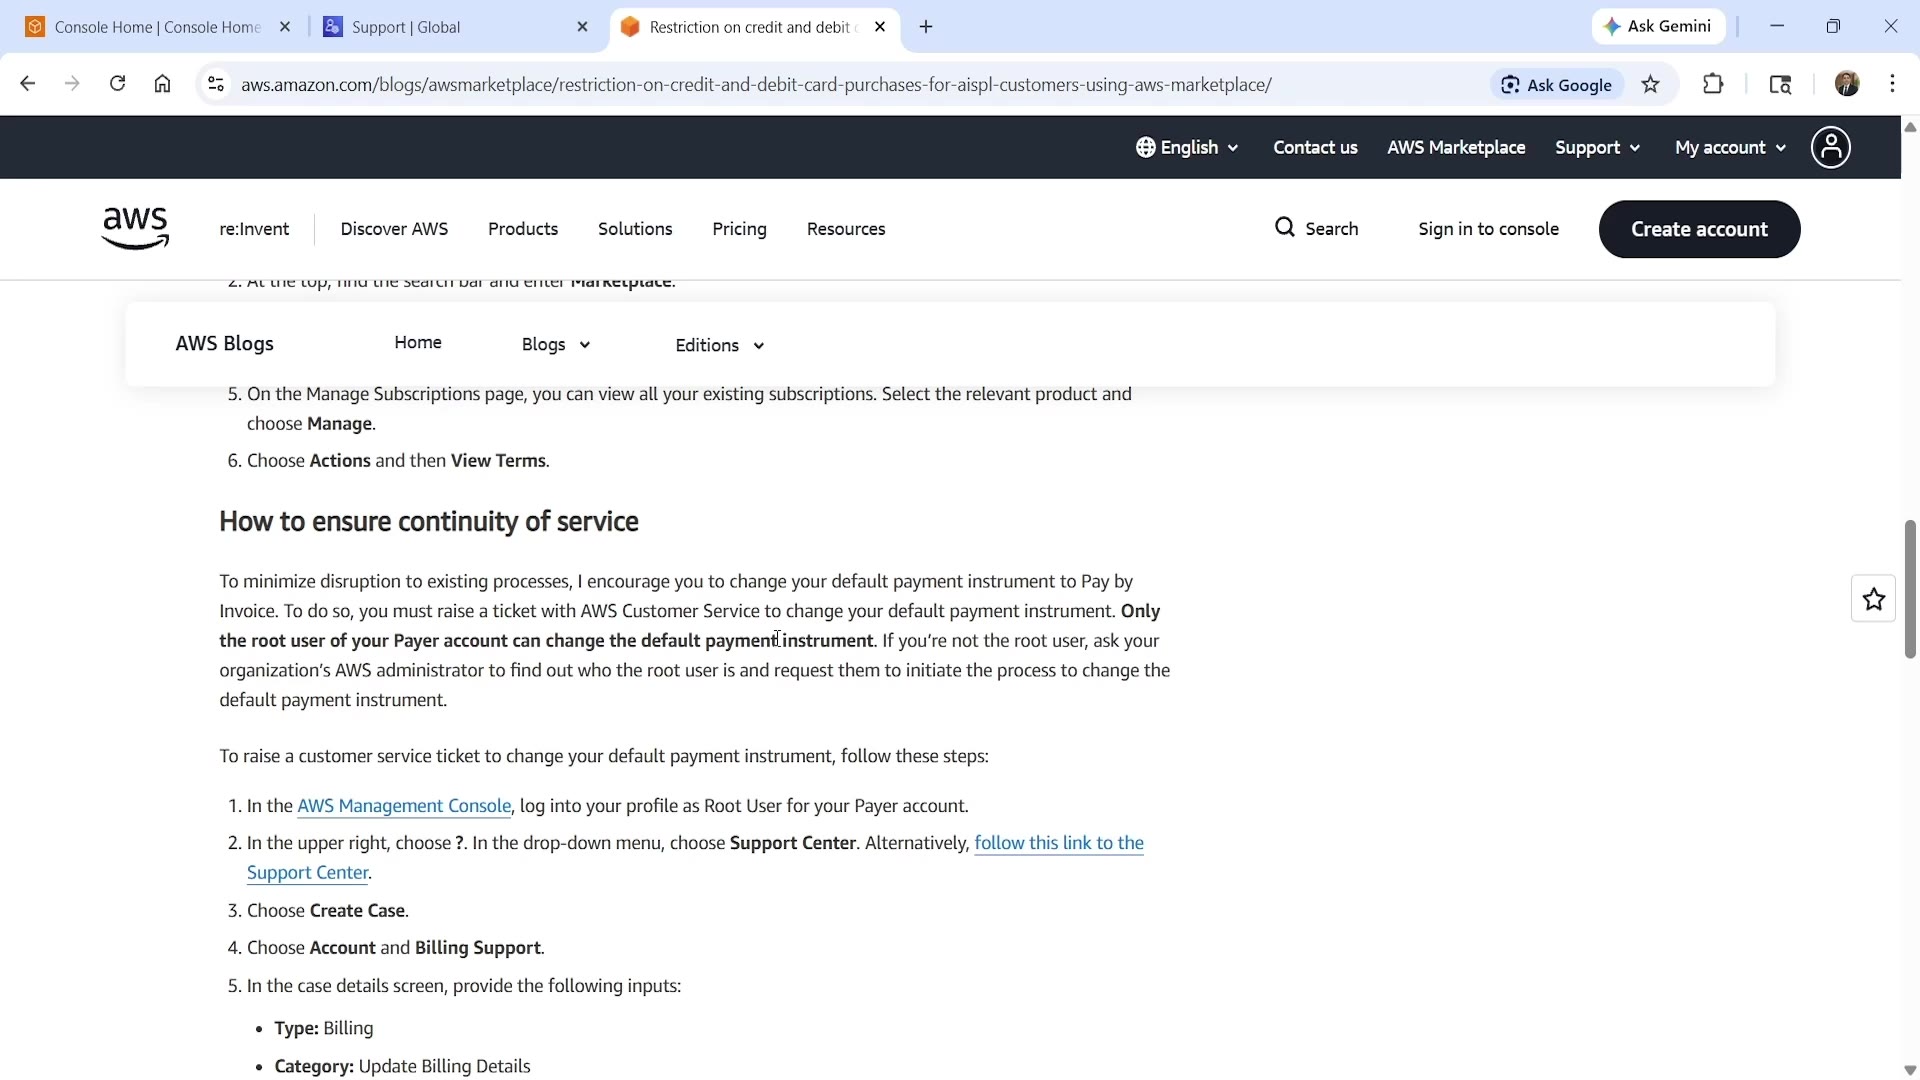
Task: Open Discover AWS menu
Action: click(394, 229)
